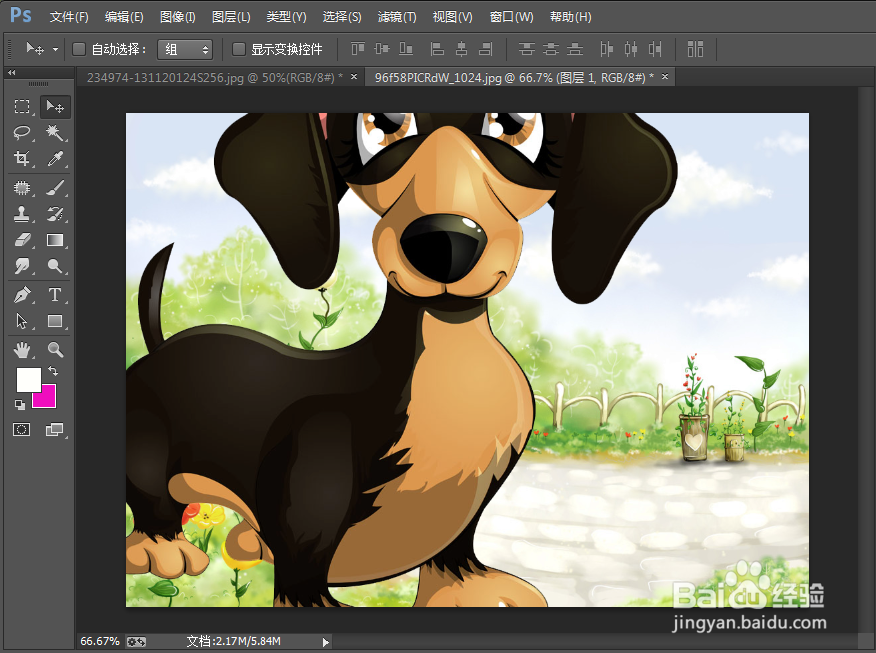Select the Pen tool
The width and height of the screenshot is (876, 653).
click(22, 294)
